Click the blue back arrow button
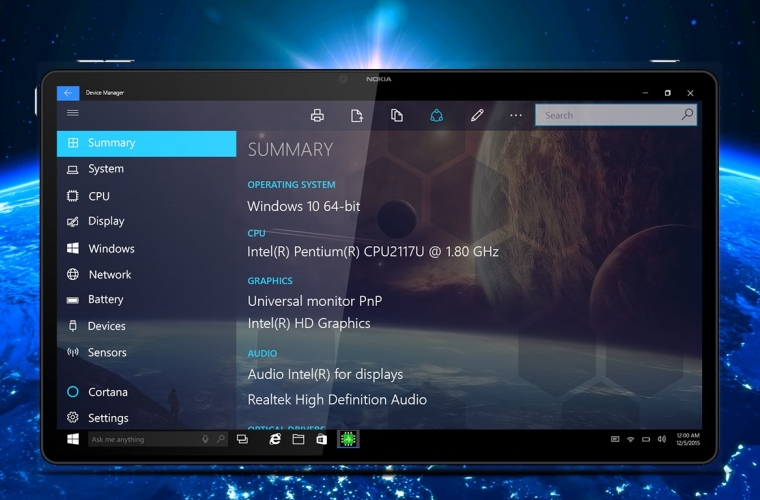The height and width of the screenshot is (500, 760). click(68, 93)
